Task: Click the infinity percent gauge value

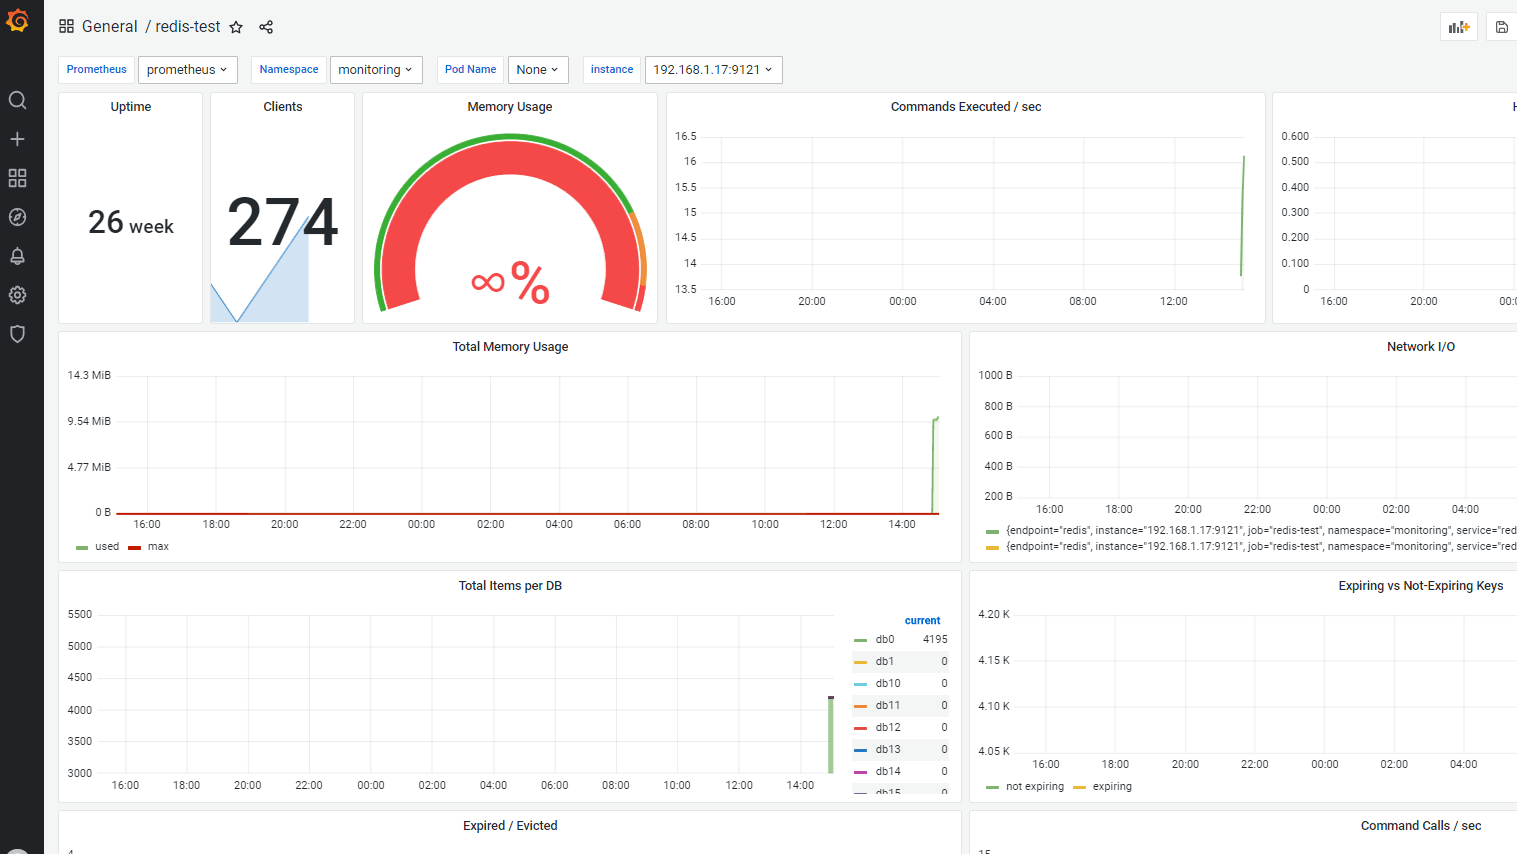Action: pos(510,283)
